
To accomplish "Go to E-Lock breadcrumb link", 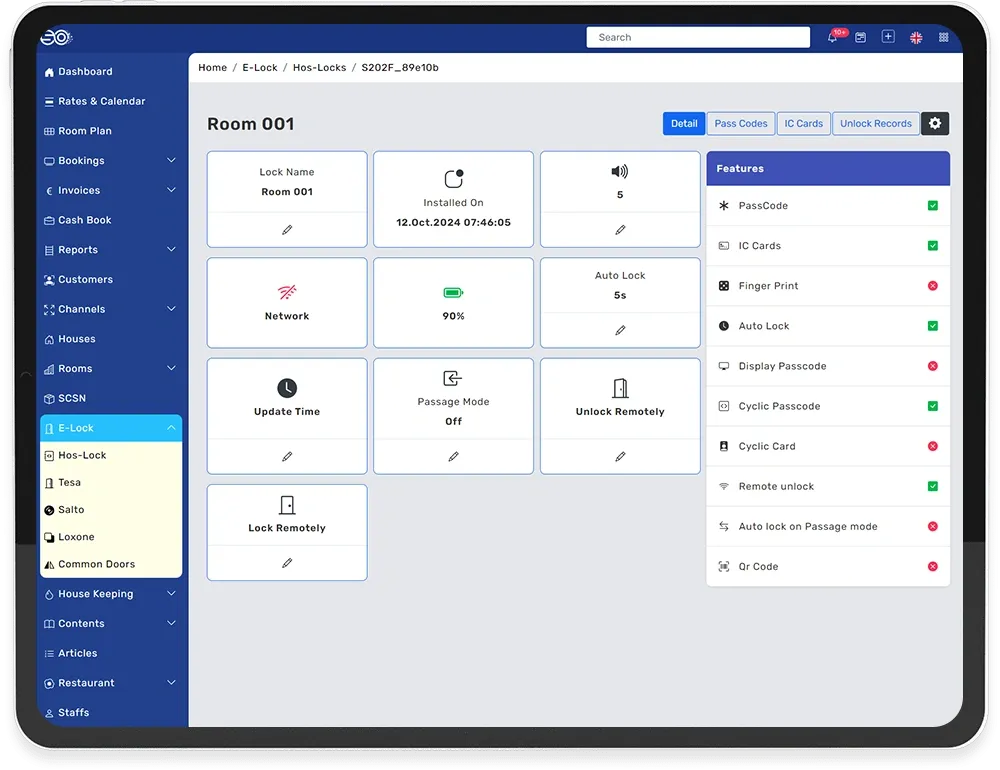I will tap(260, 68).
